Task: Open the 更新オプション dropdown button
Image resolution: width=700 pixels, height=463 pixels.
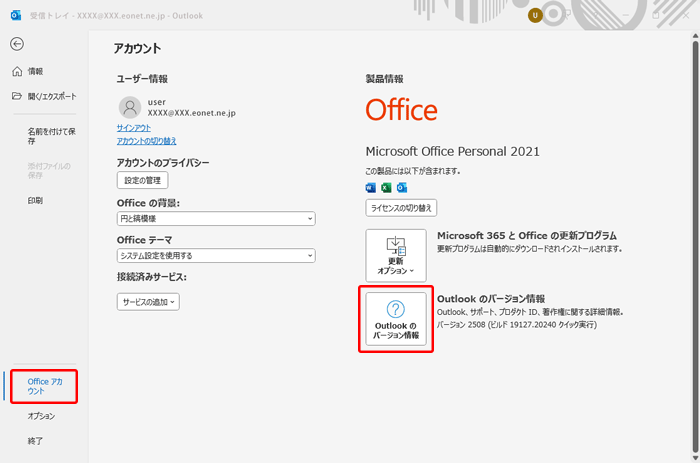Action: [x=395, y=255]
